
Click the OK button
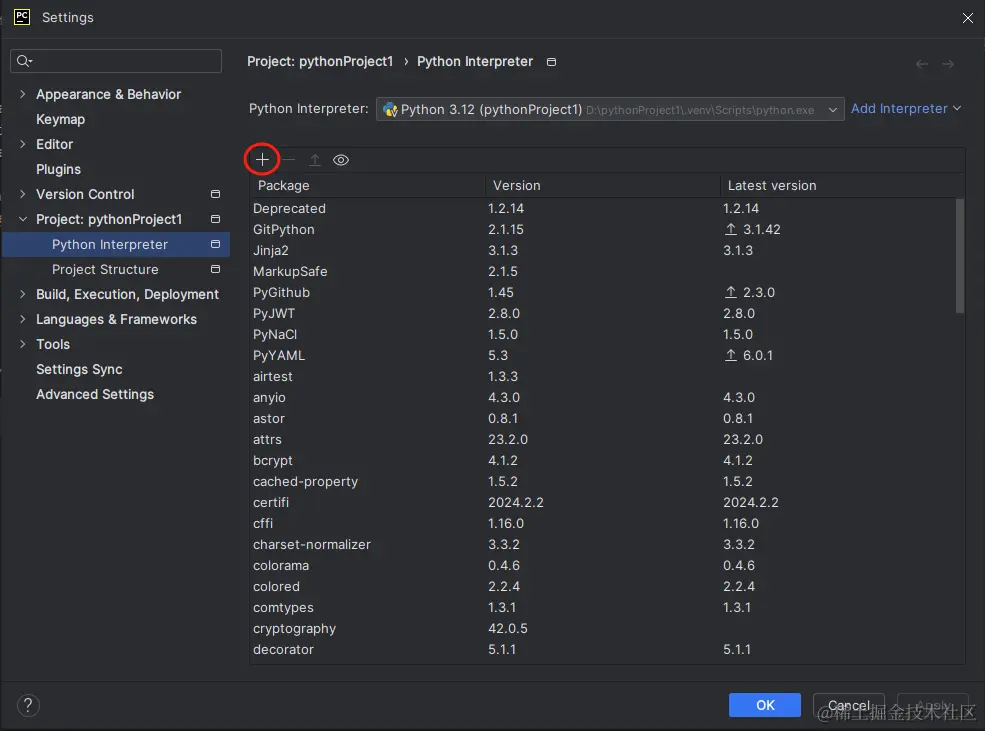765,705
